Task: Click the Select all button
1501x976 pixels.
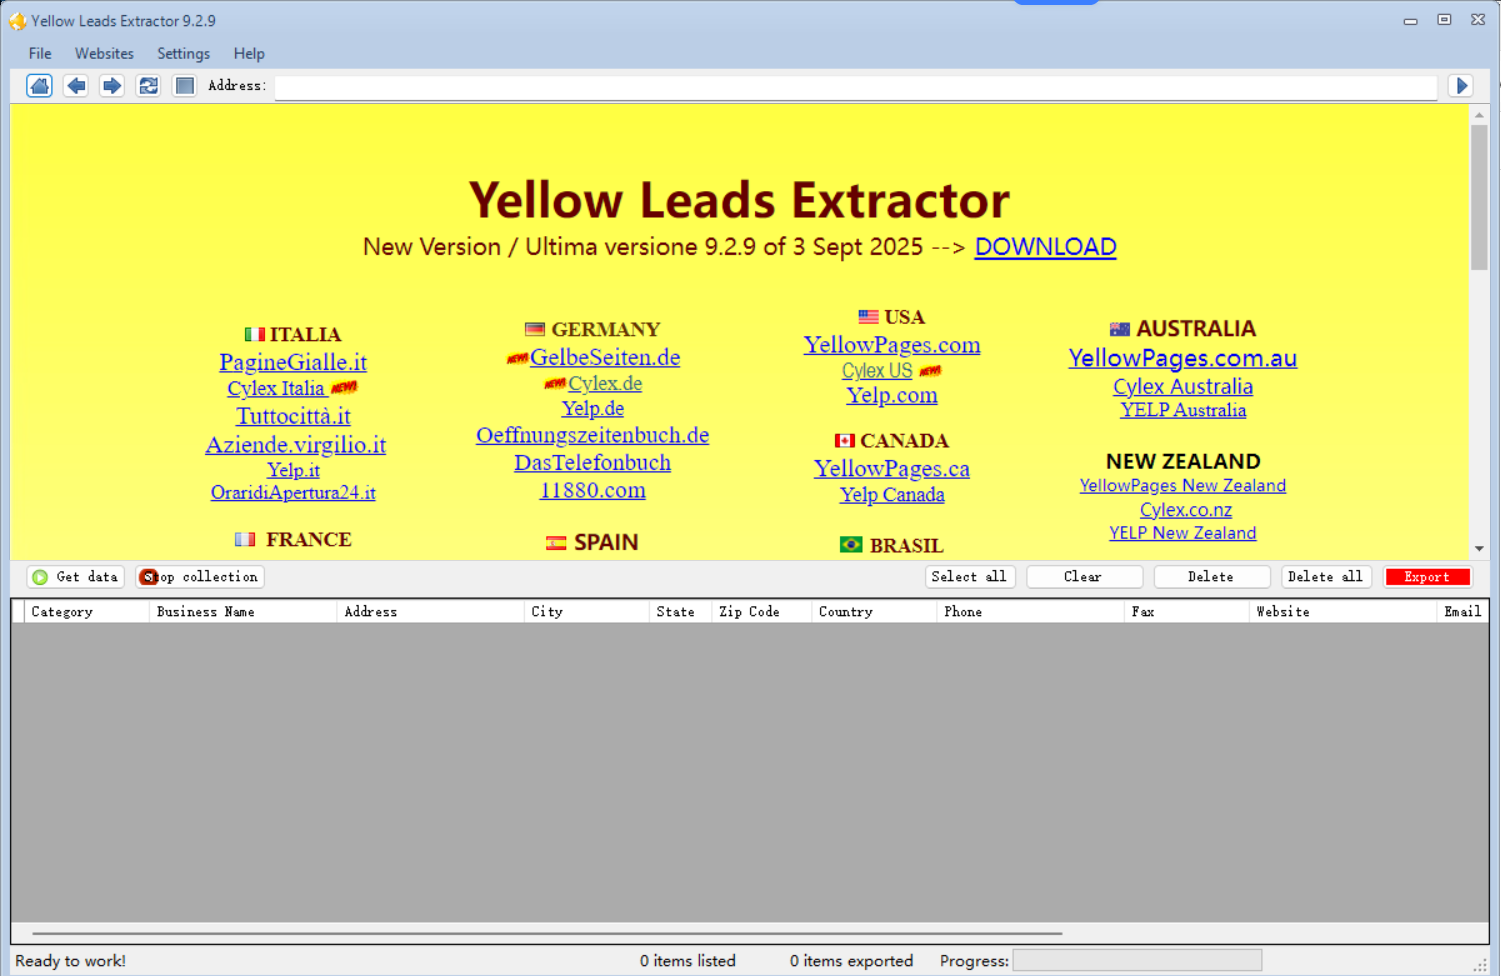Action: (969, 577)
